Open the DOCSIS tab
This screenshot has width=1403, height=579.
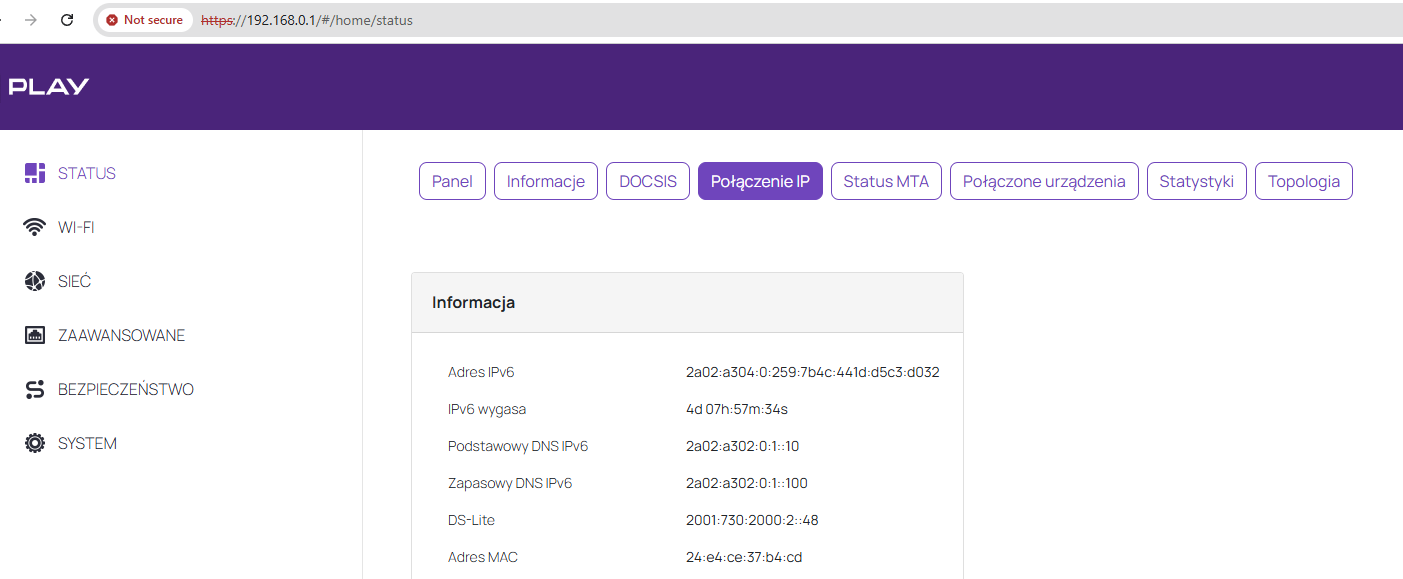(x=647, y=181)
